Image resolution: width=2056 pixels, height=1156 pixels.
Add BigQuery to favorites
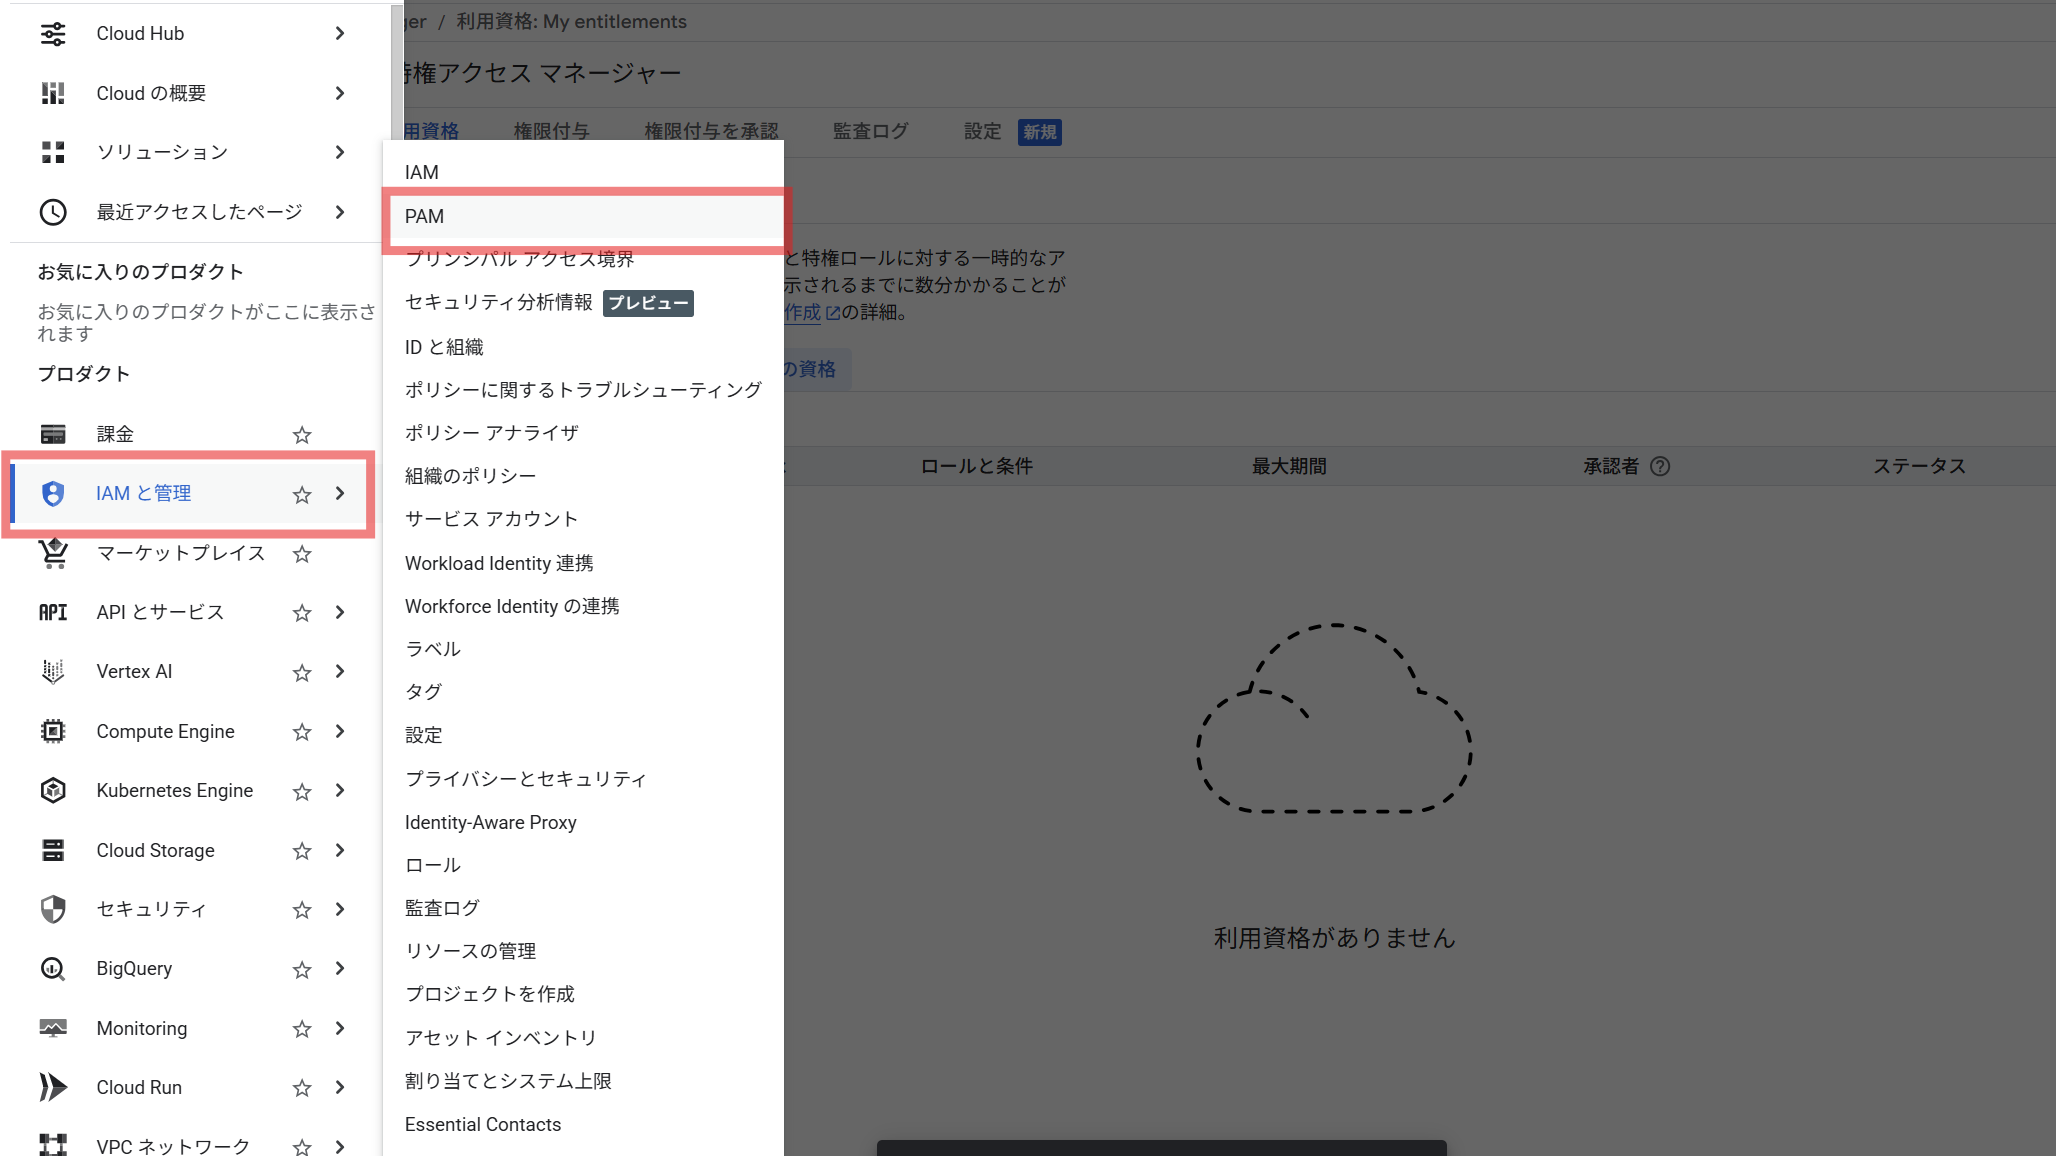301,969
